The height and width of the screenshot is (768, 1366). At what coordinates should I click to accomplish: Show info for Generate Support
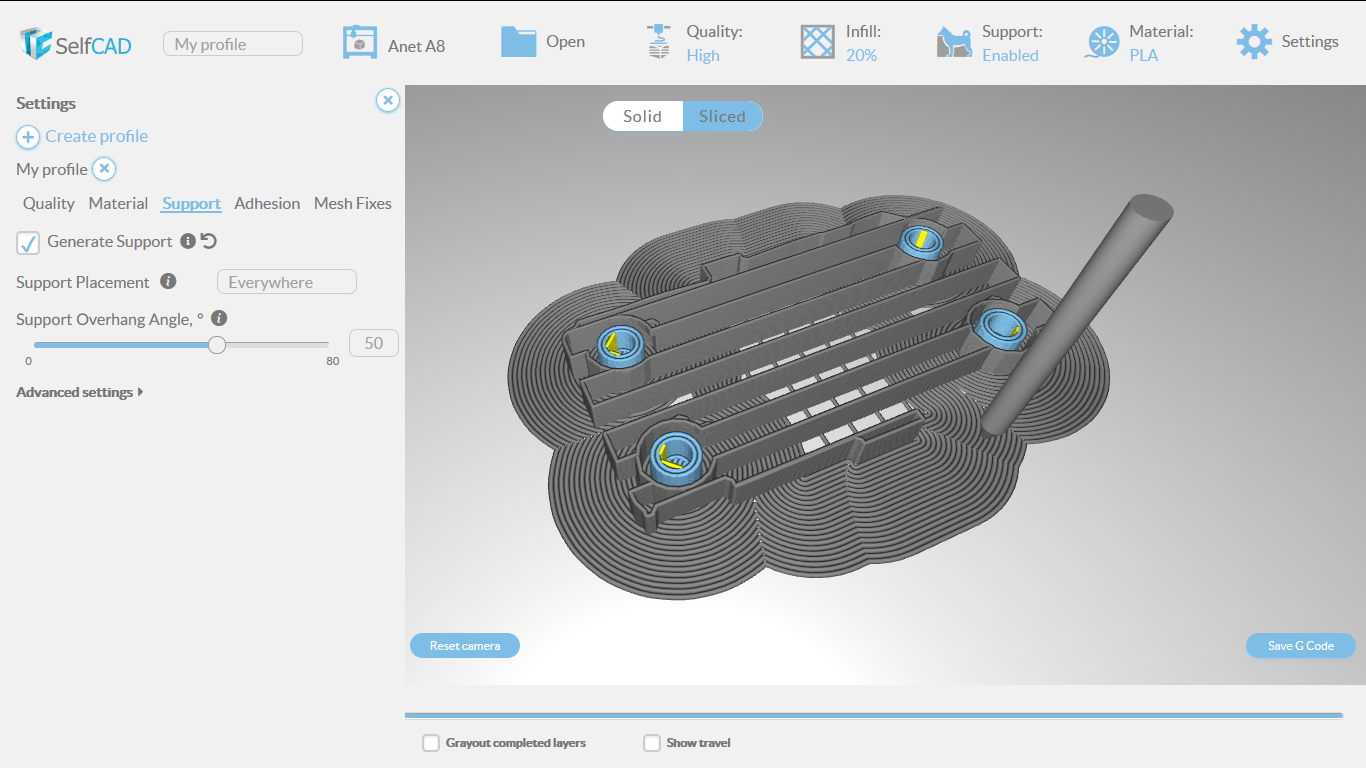pyautogui.click(x=187, y=241)
